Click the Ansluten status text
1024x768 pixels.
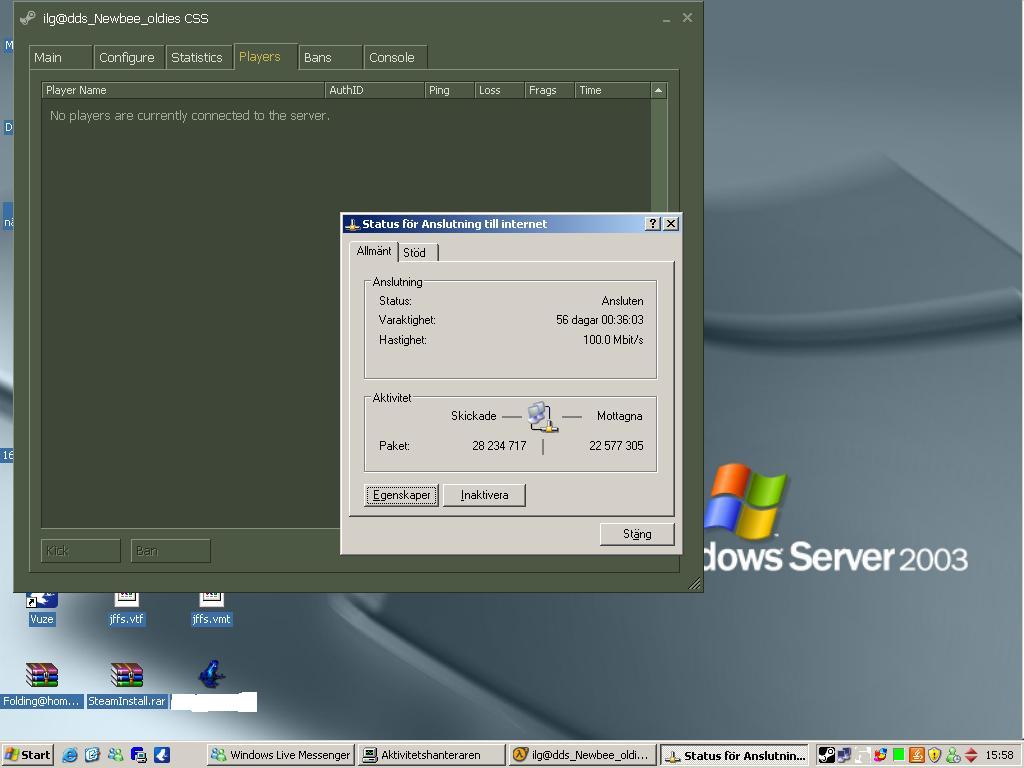pyautogui.click(x=622, y=301)
